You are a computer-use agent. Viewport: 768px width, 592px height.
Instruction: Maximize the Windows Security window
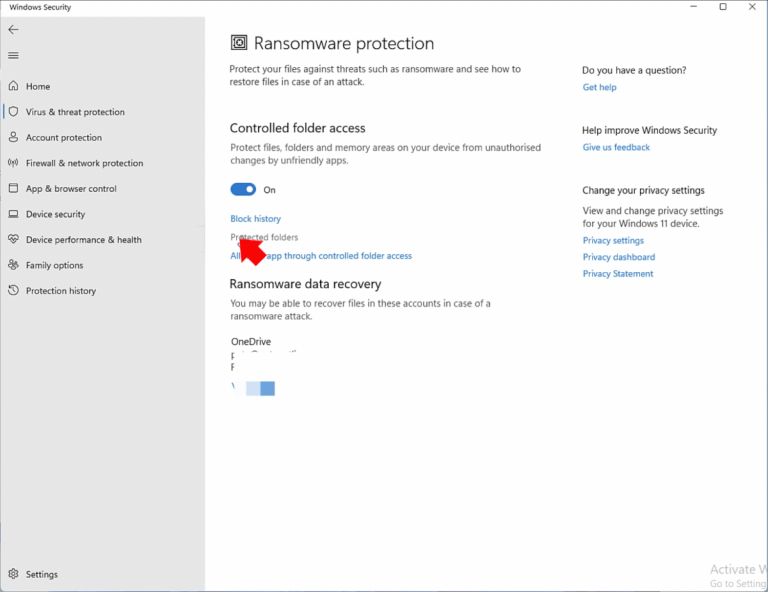click(723, 7)
